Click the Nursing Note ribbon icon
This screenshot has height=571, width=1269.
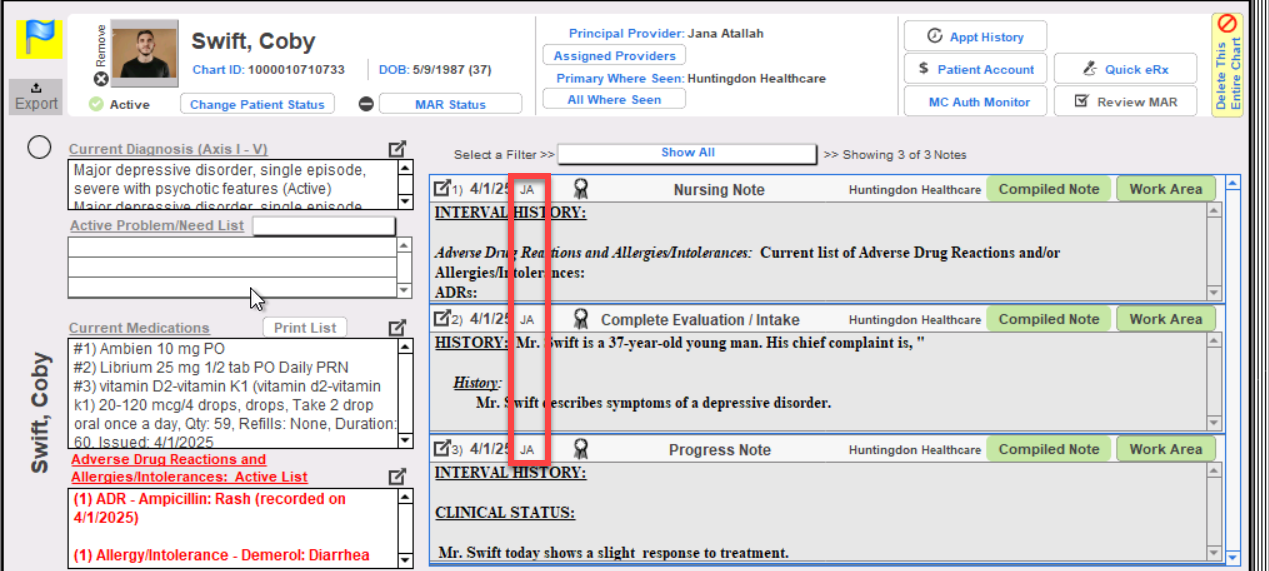[580, 189]
